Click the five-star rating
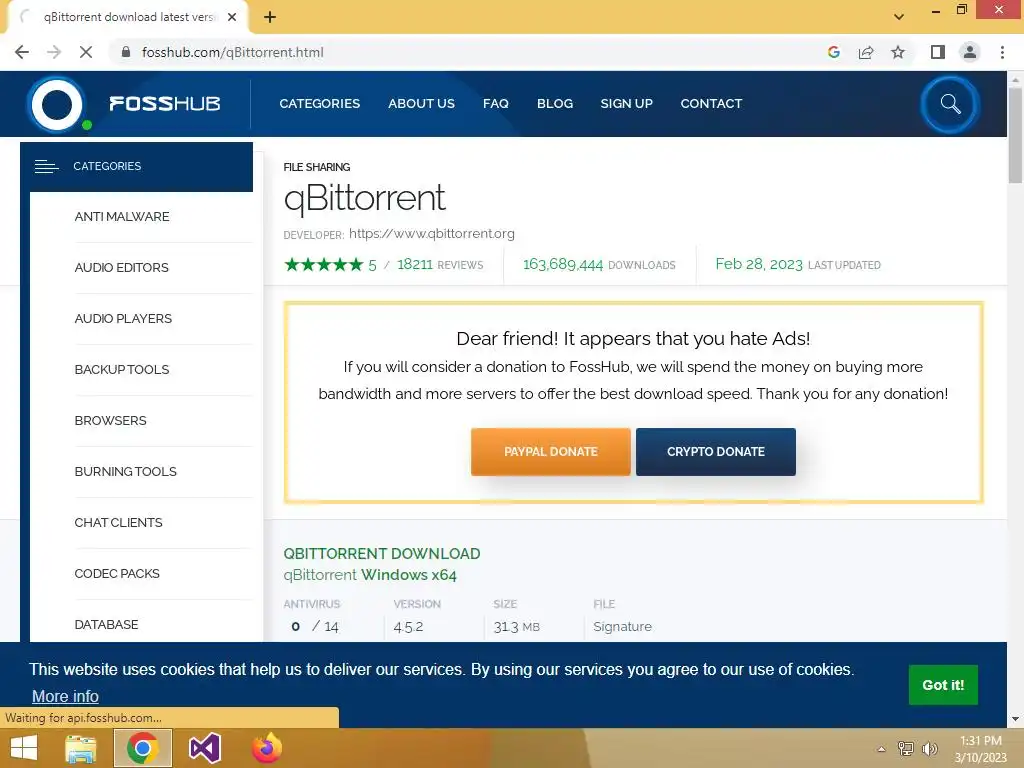The height and width of the screenshot is (768, 1024). pyautogui.click(x=323, y=264)
